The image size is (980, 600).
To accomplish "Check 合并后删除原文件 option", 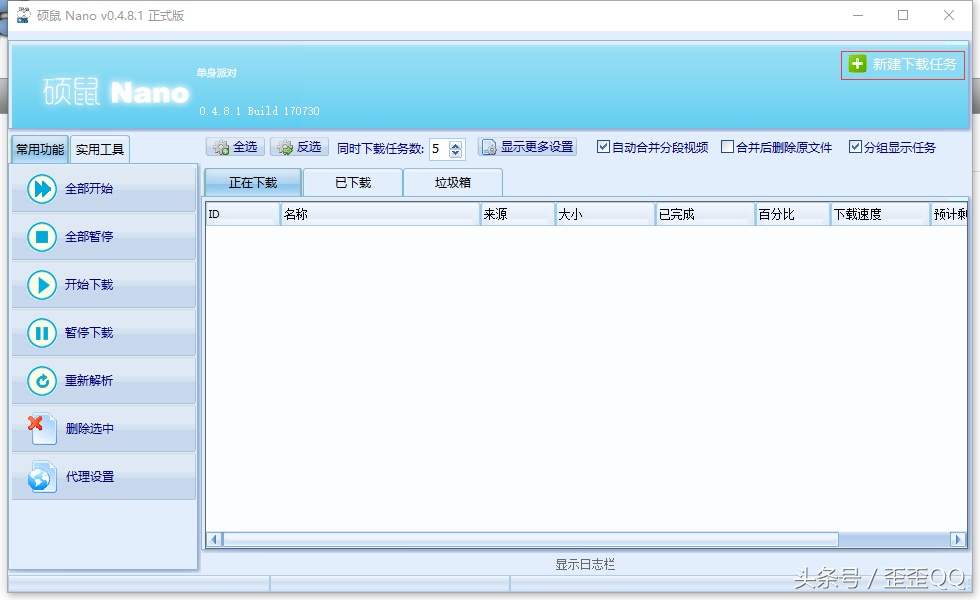I will click(x=729, y=146).
